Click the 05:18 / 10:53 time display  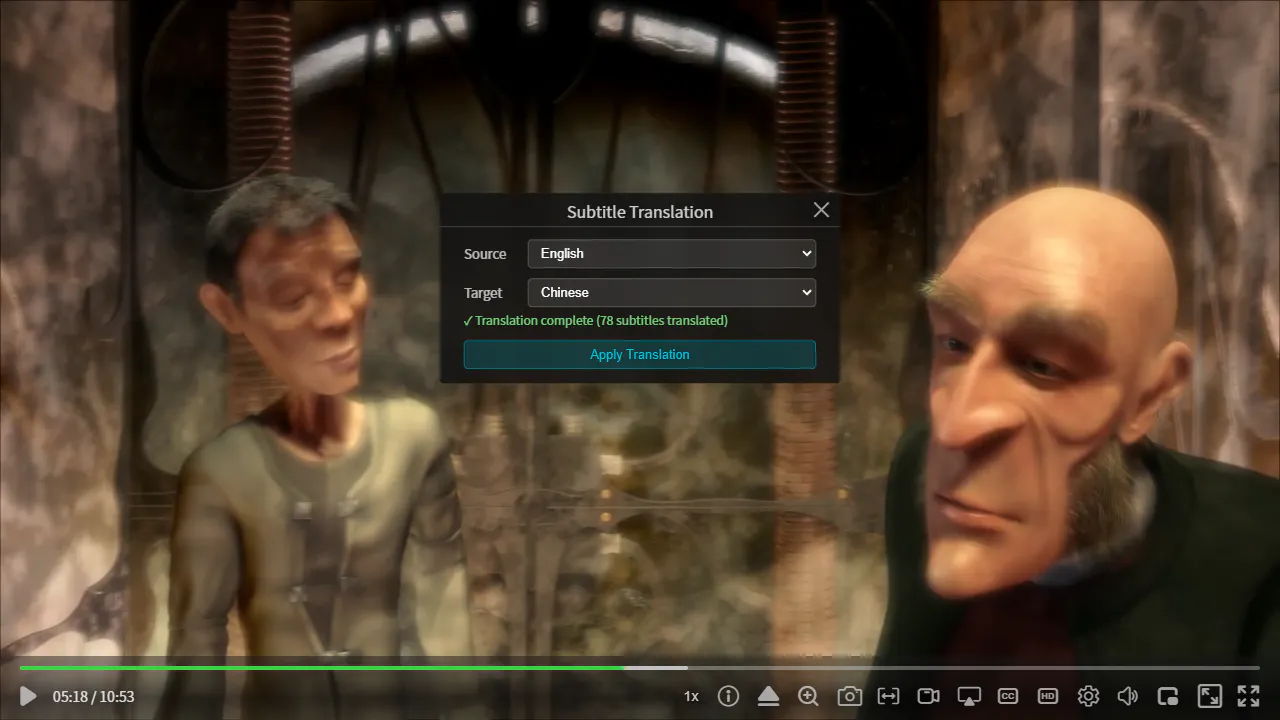point(93,696)
